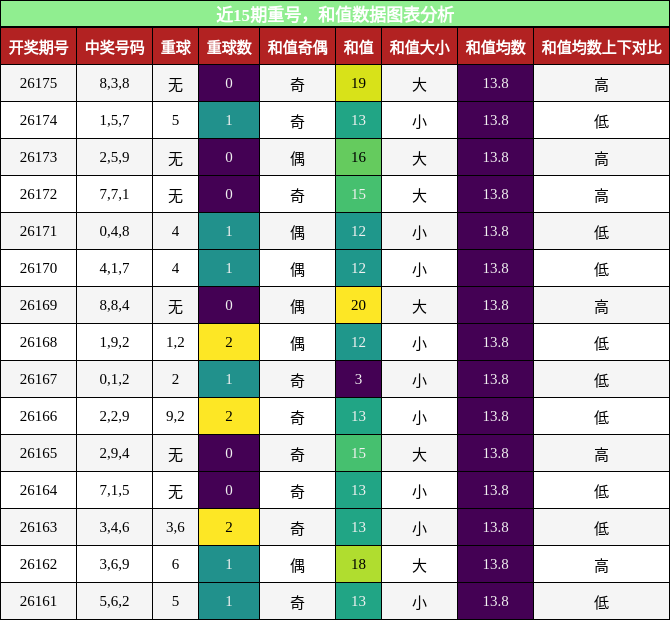The image size is (670, 620).
Task: Click winning numbers 7,7,1
Action: click(115, 194)
